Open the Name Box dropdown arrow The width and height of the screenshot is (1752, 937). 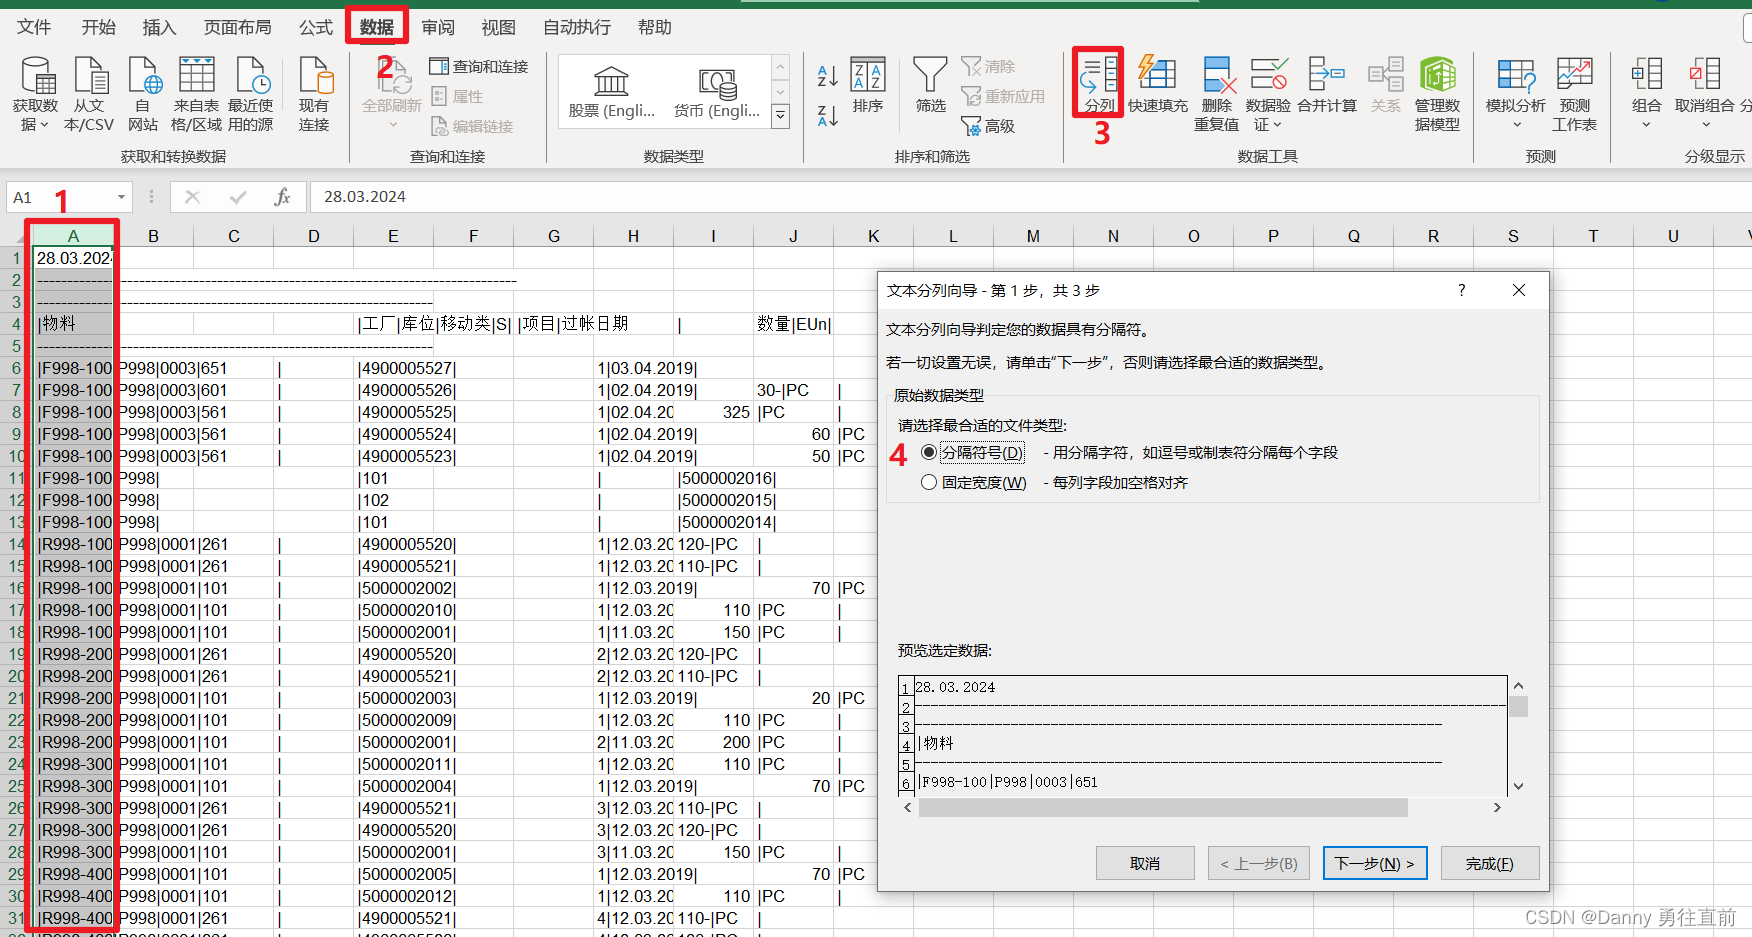pyautogui.click(x=121, y=197)
